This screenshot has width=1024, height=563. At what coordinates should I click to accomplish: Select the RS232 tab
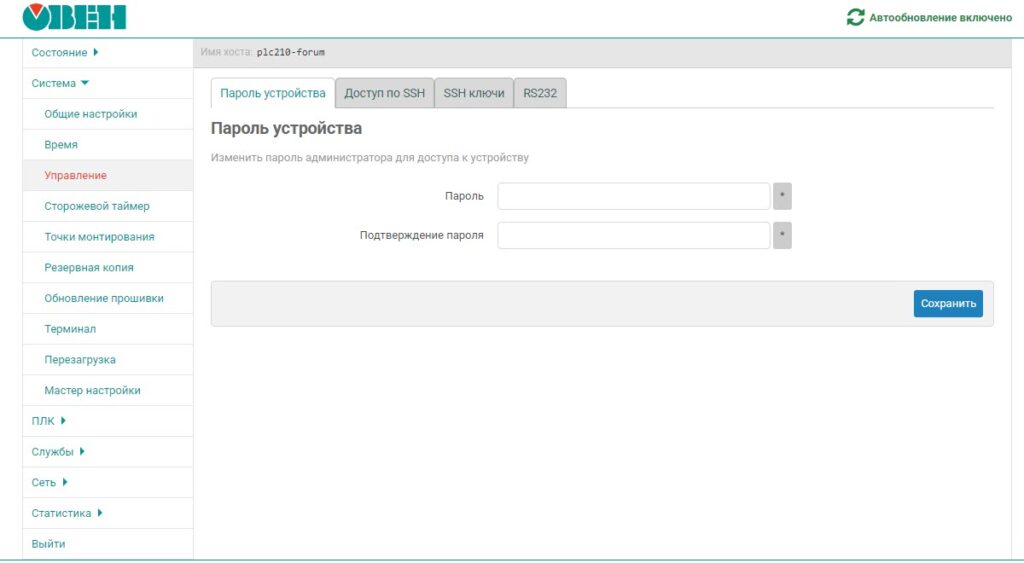(540, 93)
